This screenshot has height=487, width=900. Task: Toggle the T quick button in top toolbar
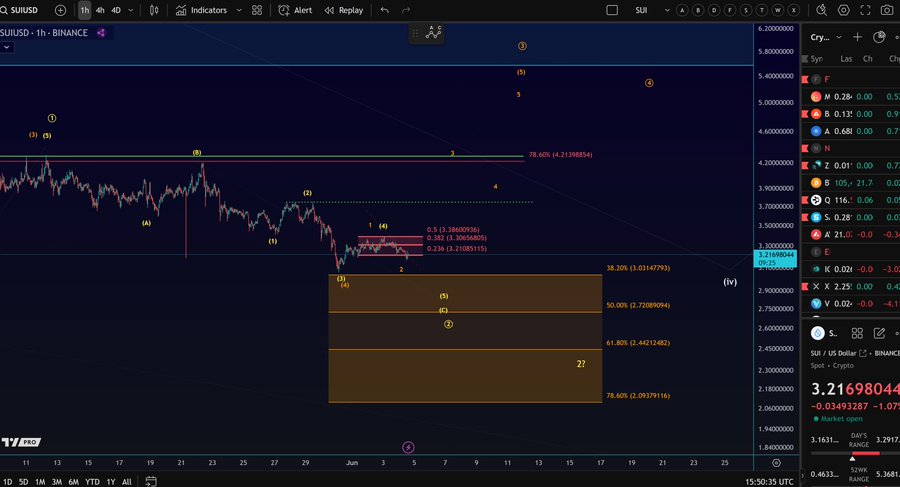[x=762, y=10]
